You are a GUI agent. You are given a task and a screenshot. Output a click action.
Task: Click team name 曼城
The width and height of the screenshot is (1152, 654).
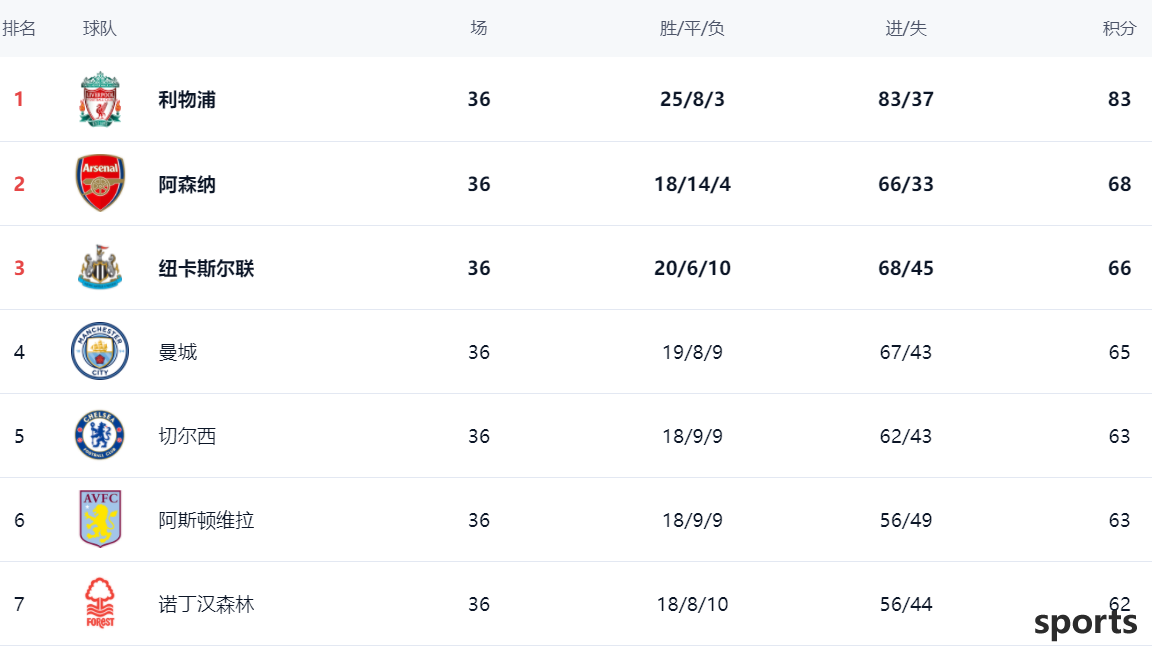pyautogui.click(x=178, y=352)
